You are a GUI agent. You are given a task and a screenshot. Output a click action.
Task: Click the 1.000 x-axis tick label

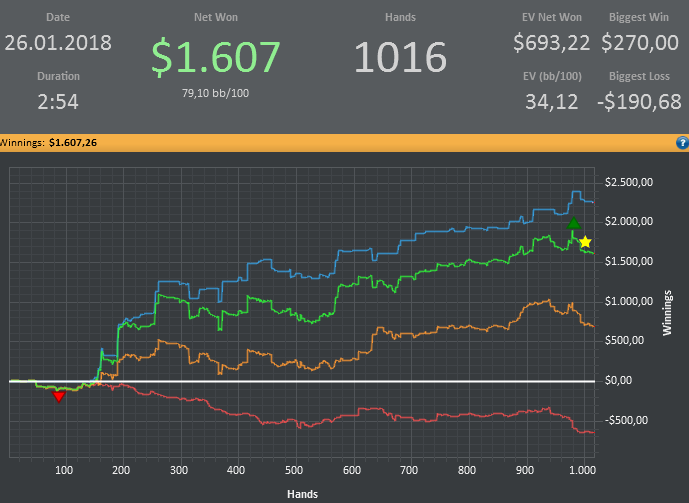[583, 470]
